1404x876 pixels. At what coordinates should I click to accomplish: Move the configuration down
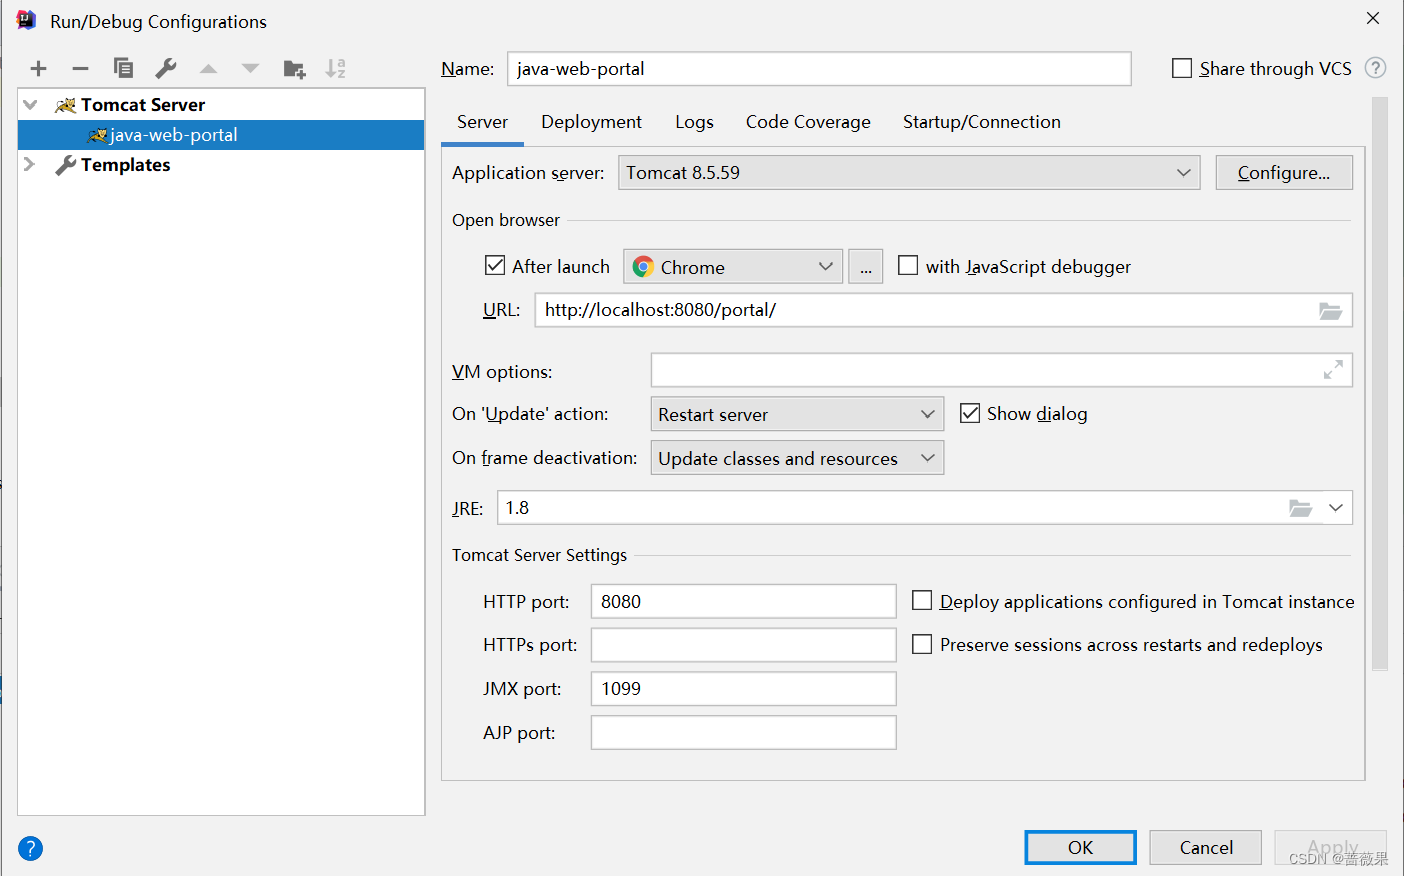click(x=250, y=68)
